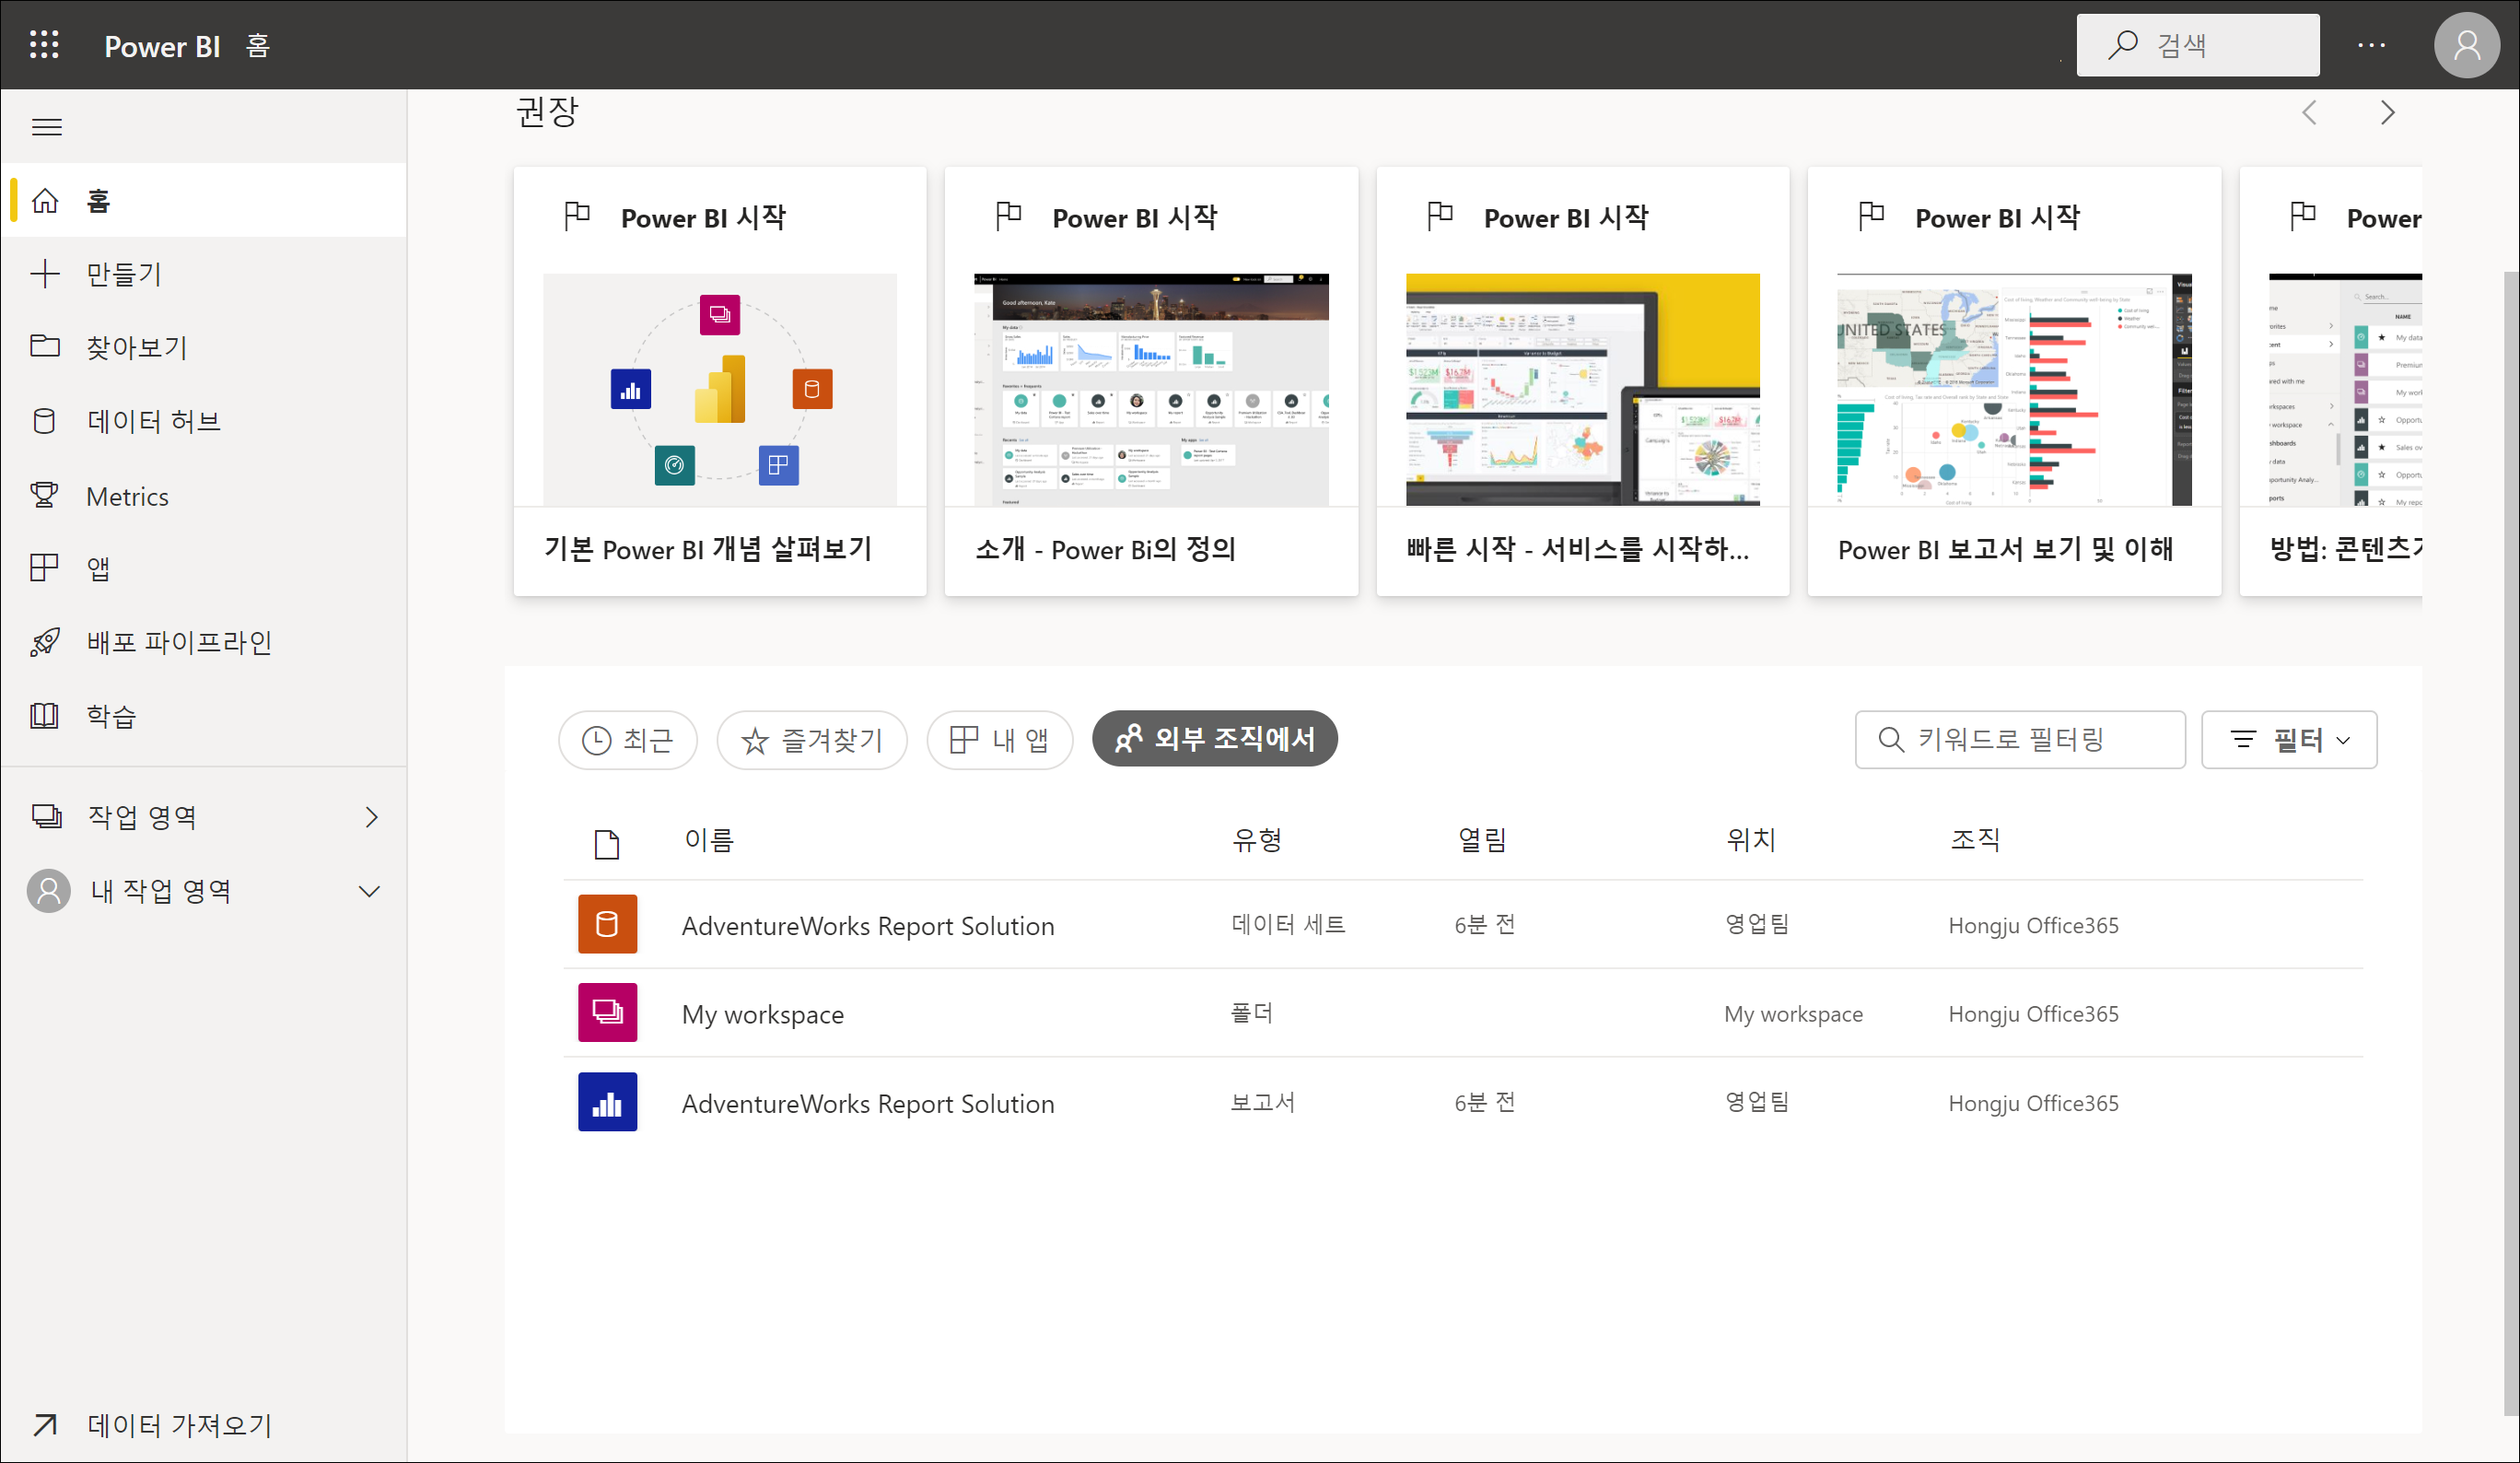Open the 학습 book icon

click(x=44, y=716)
